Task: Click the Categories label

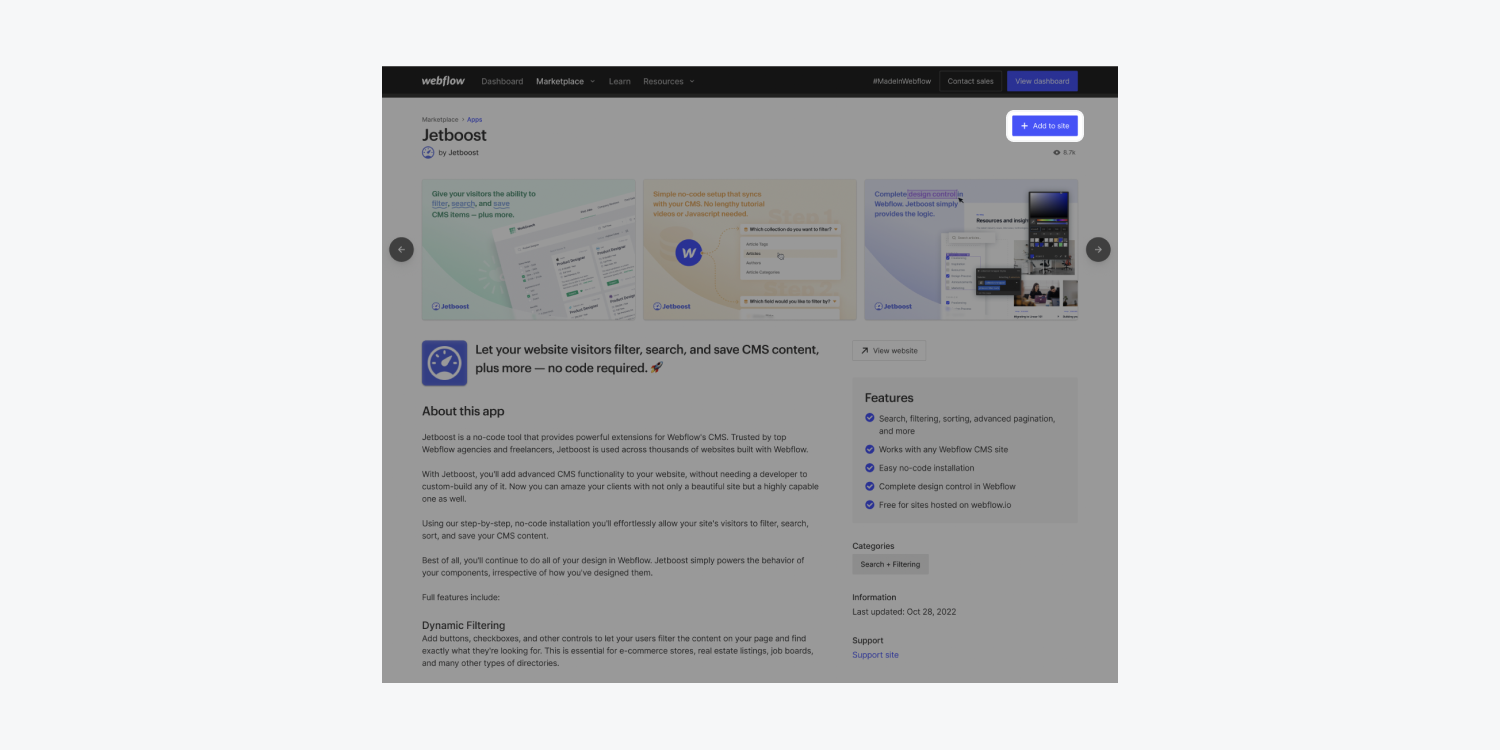Action: (873, 546)
